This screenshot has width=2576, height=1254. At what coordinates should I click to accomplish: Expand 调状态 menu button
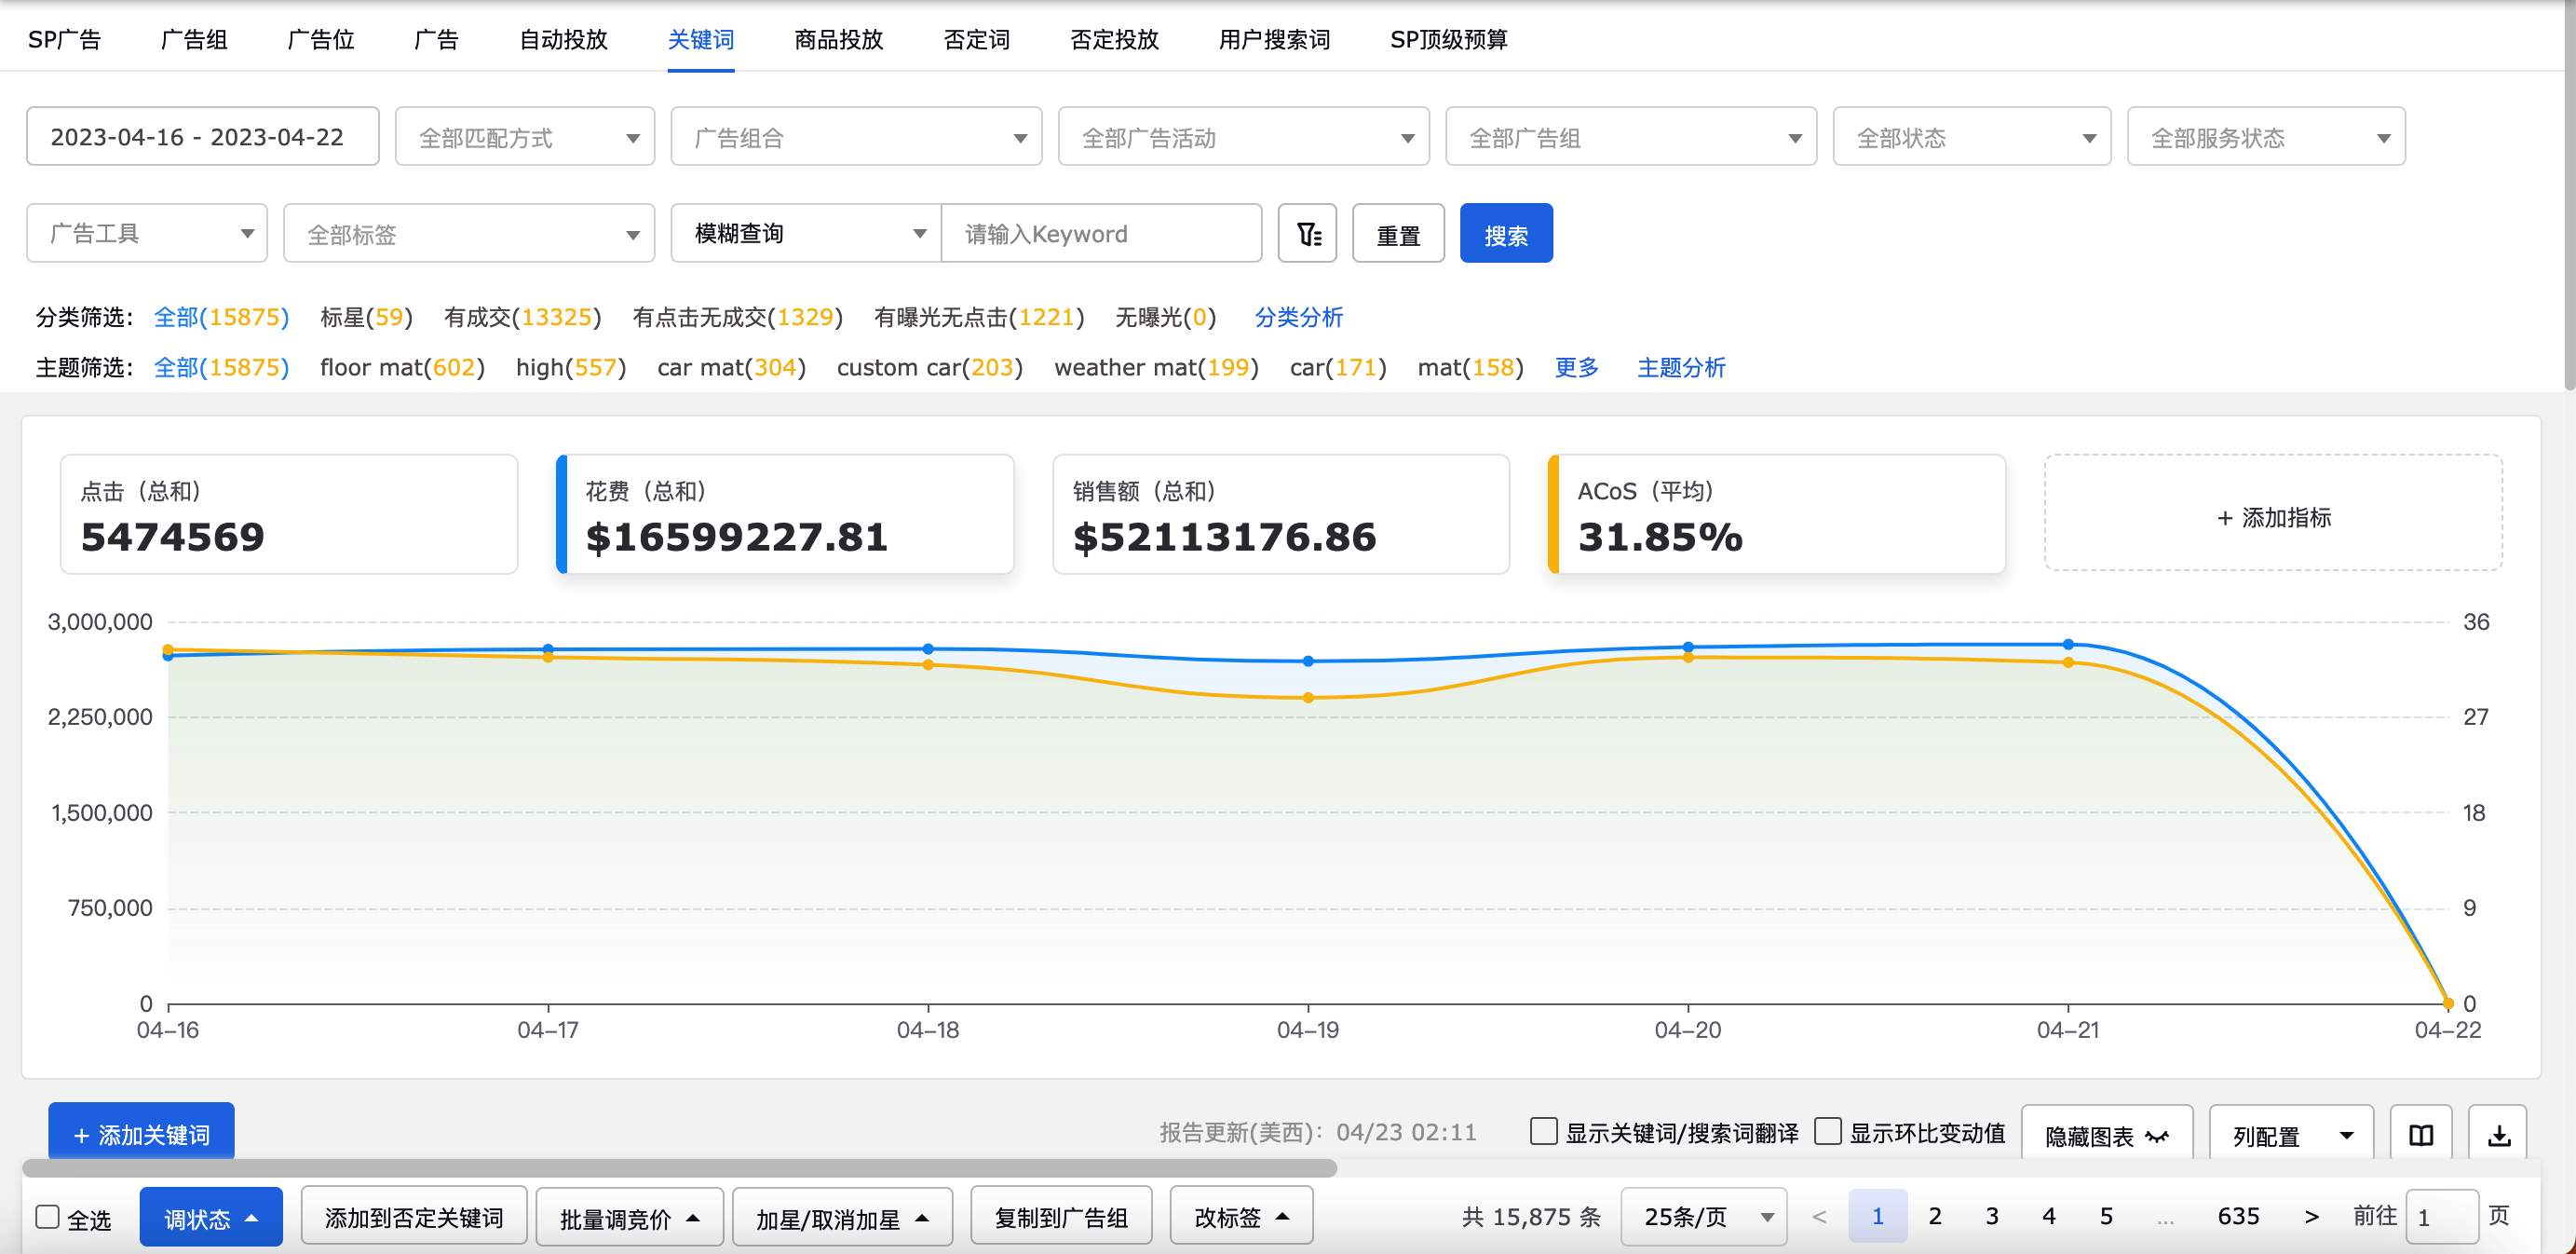point(211,1217)
